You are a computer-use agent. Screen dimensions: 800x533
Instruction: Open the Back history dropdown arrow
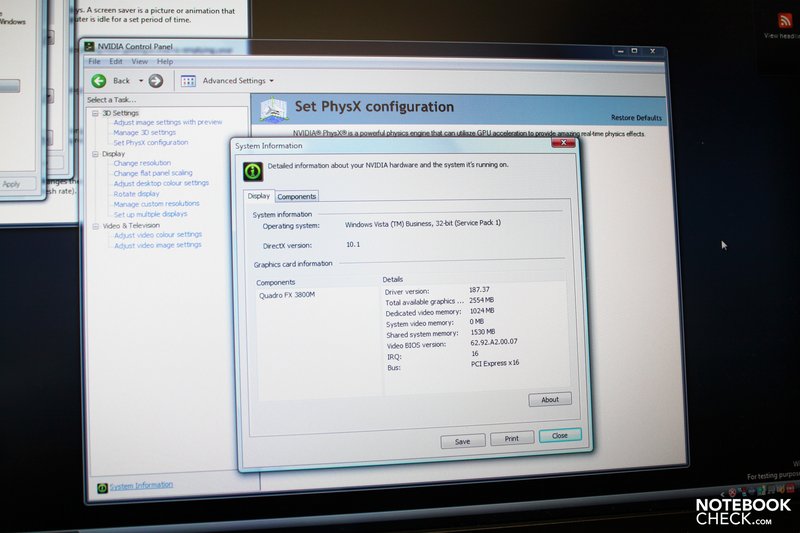click(x=141, y=81)
